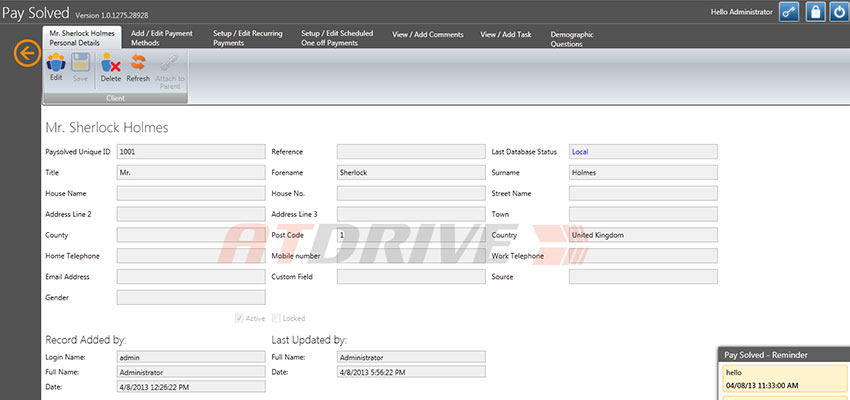850x400 pixels.
Task: Click the orange back arrow icon
Action: [x=27, y=53]
